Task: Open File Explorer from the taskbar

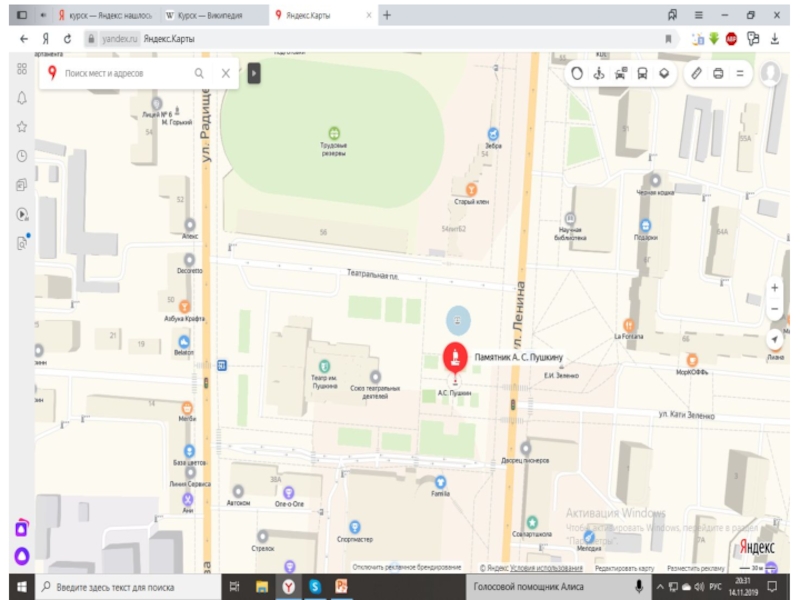Action: tap(262, 587)
